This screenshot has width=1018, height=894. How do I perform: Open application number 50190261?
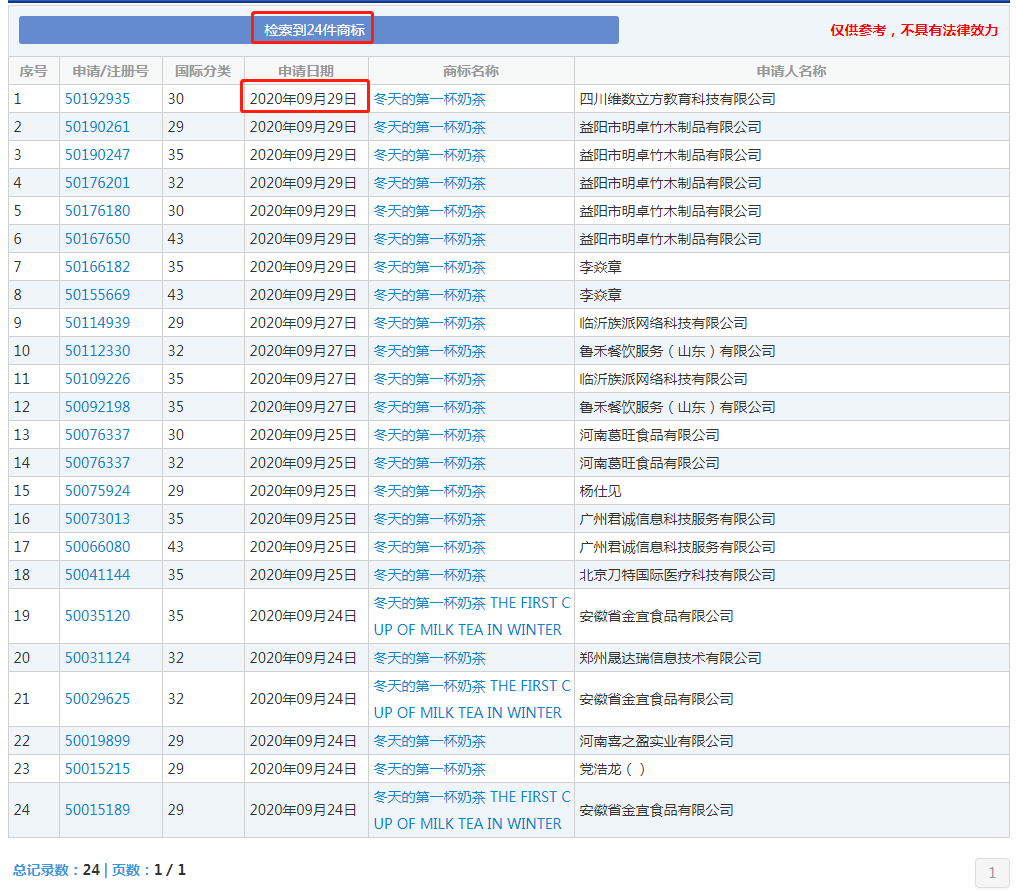click(x=97, y=127)
